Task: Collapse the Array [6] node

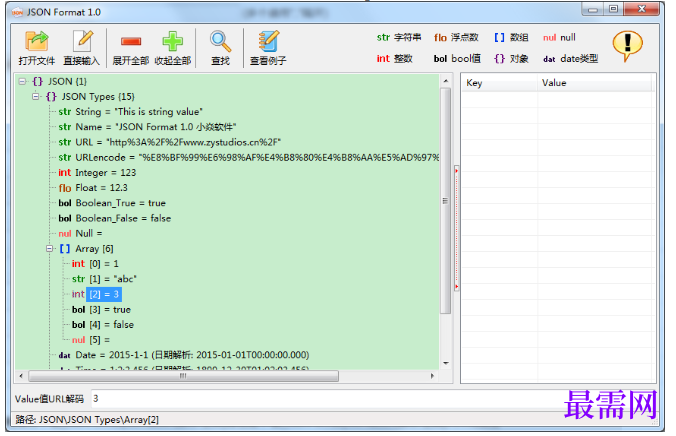Action: (50, 248)
